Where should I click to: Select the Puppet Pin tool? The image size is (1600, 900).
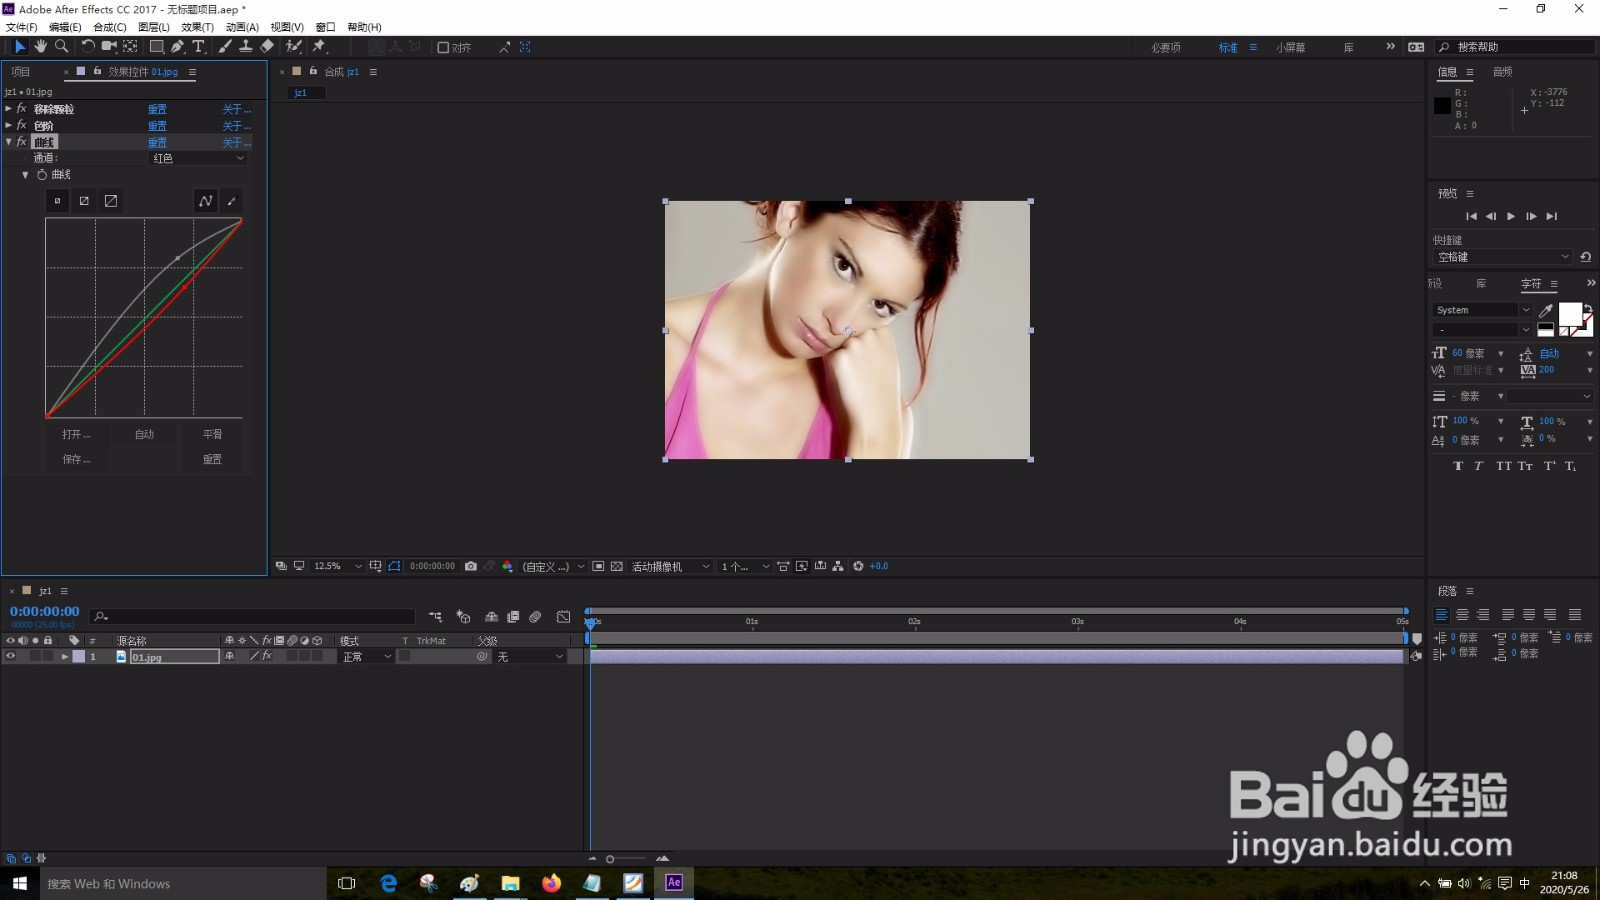point(320,47)
